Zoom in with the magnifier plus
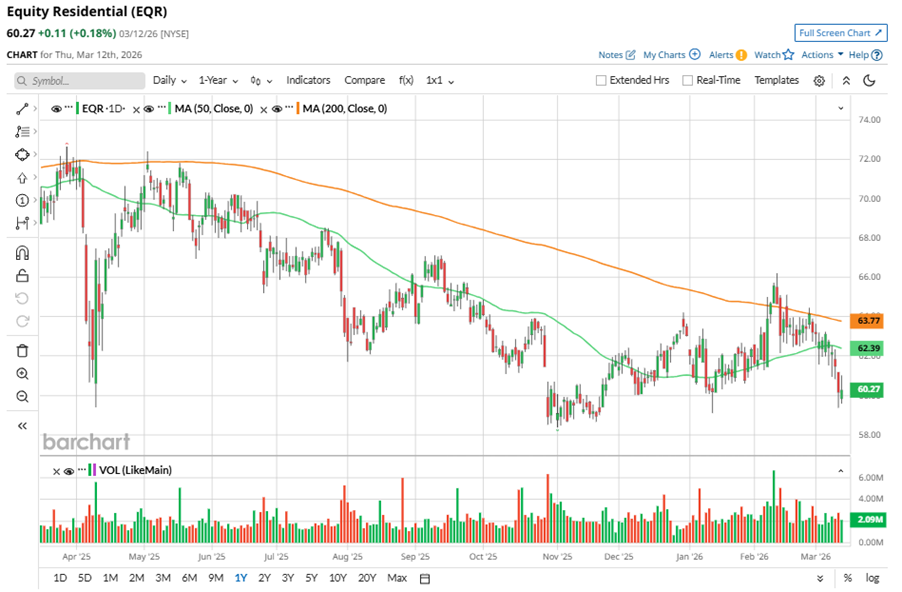This screenshot has height=592, width=902. 22,374
